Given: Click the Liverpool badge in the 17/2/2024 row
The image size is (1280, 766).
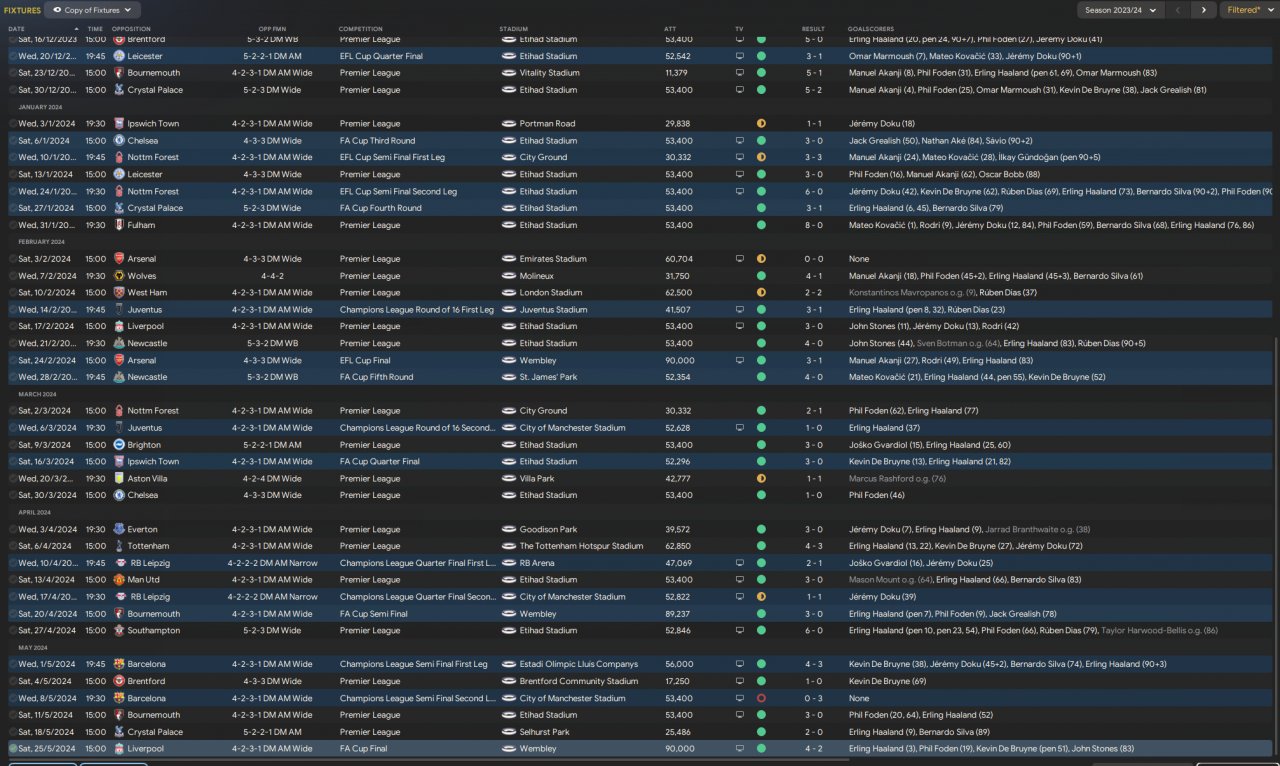Looking at the screenshot, I should (119, 326).
